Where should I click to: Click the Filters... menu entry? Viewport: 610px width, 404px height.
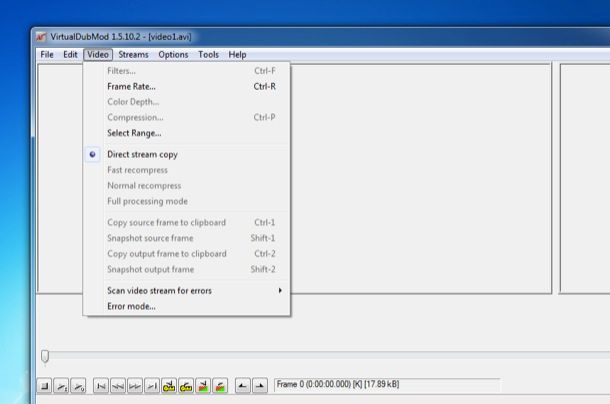point(188,71)
